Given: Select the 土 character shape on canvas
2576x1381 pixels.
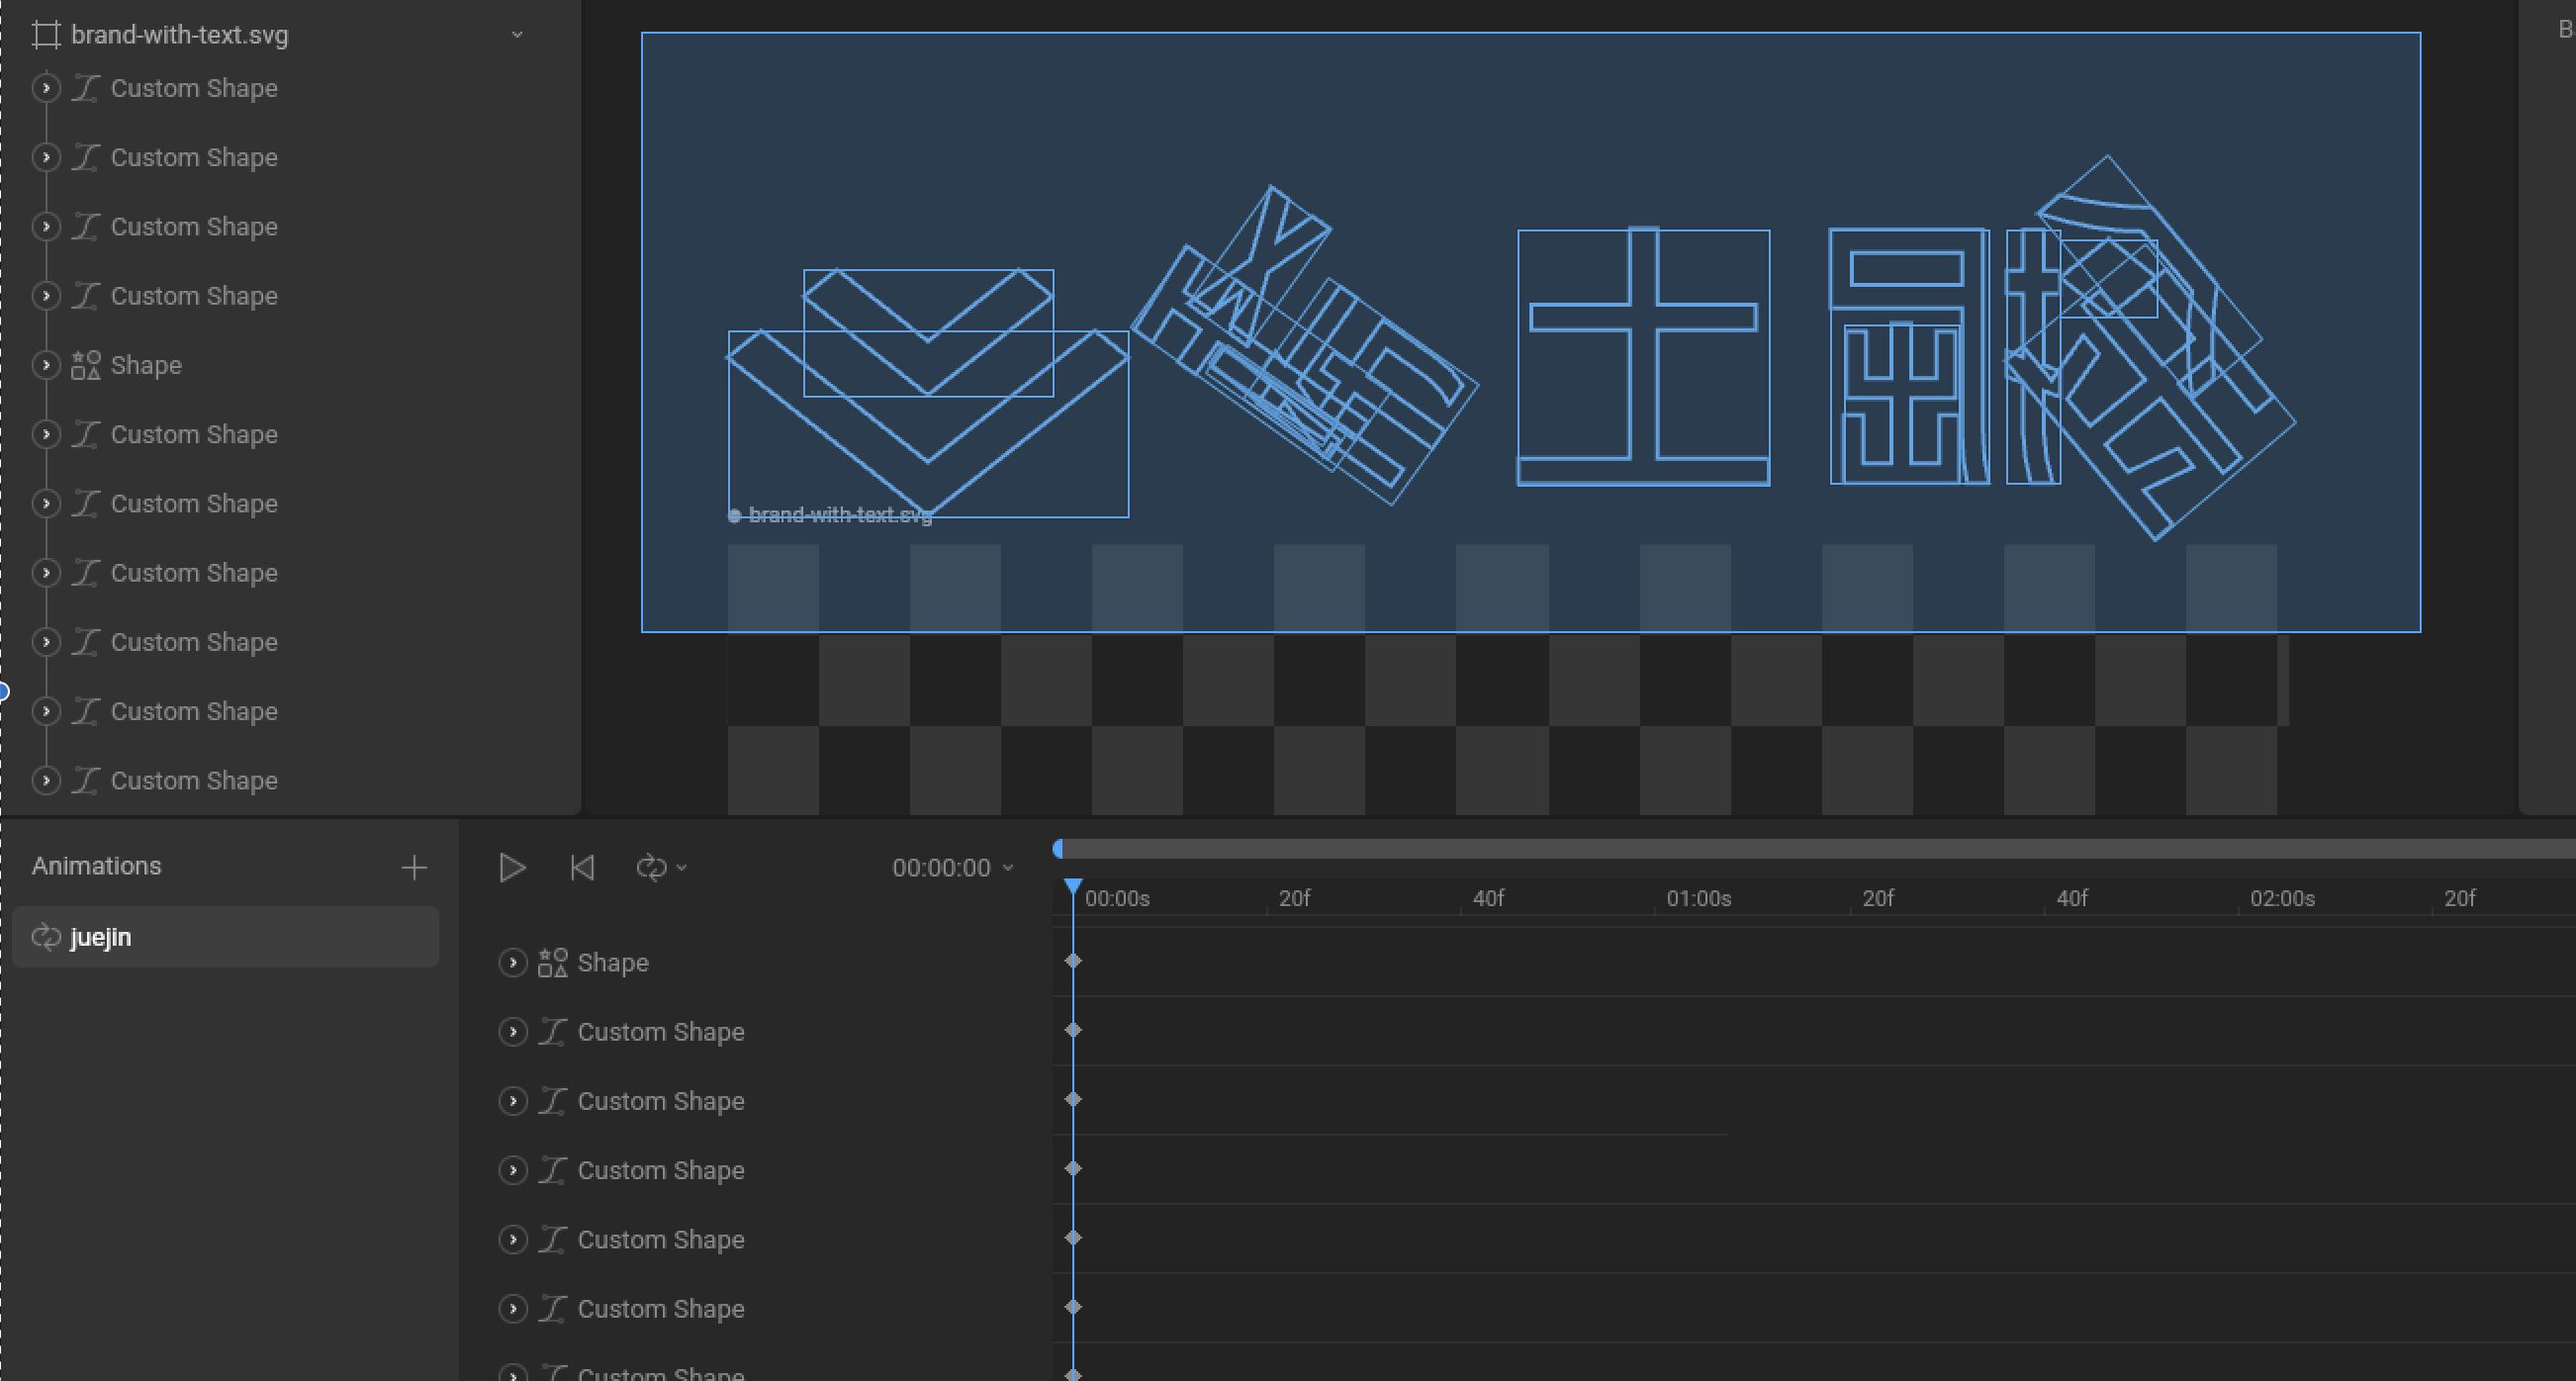Looking at the screenshot, I should click(x=1643, y=357).
